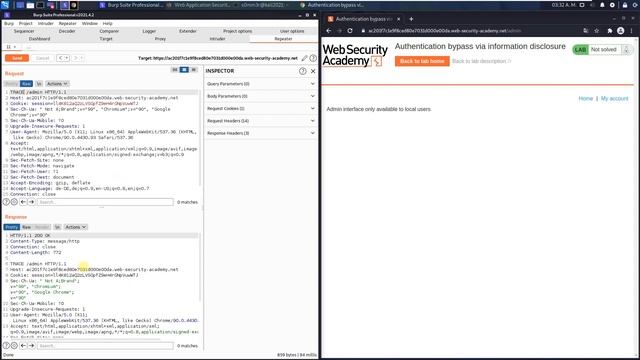Open the Project menu
This screenshot has height=360, width=640.
[25, 24]
